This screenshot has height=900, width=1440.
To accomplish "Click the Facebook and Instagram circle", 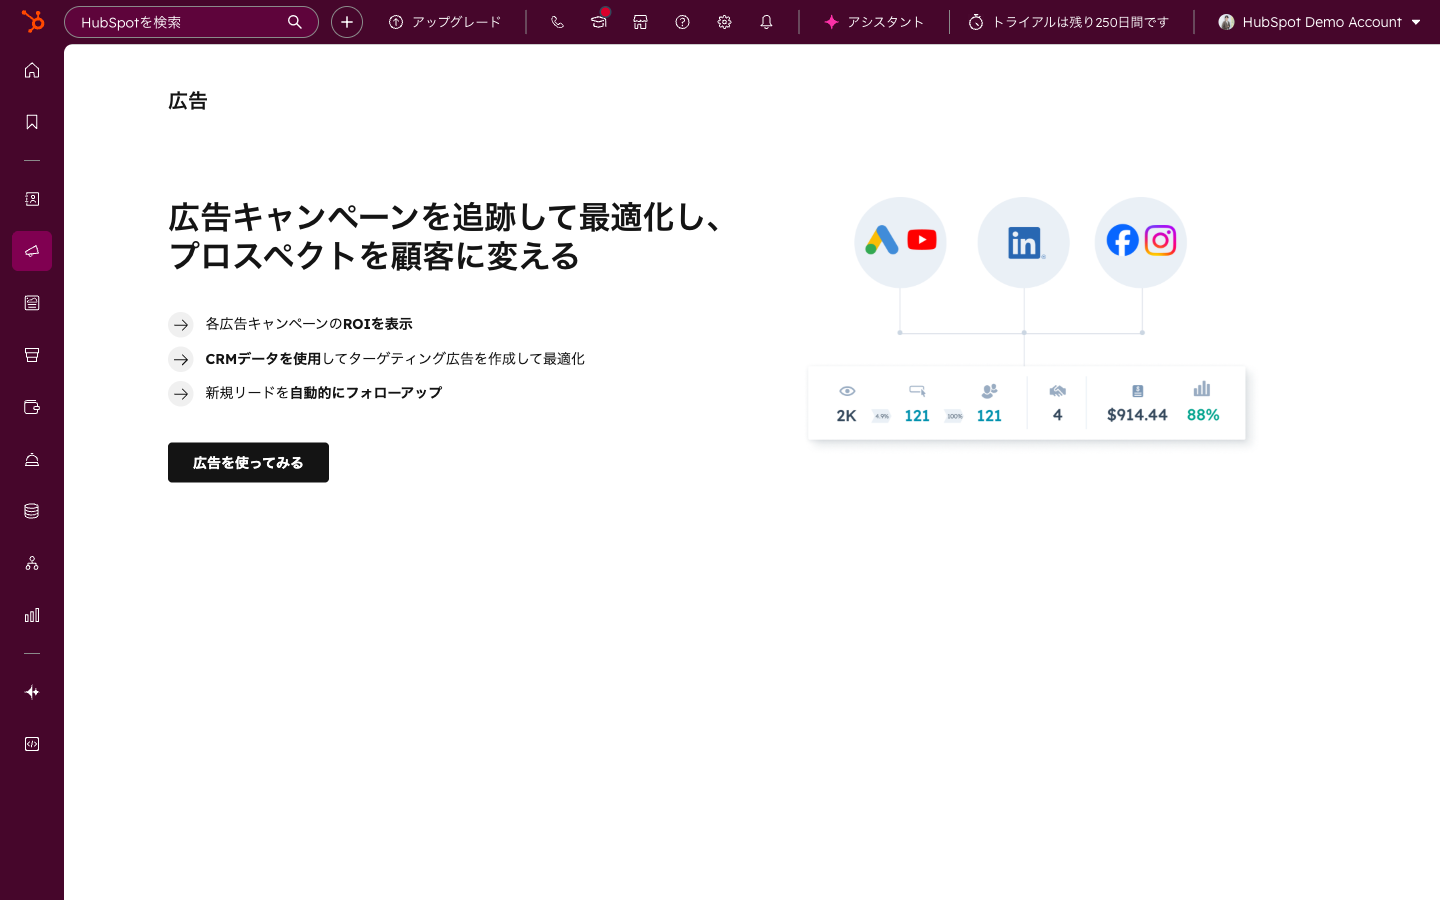I will [1140, 242].
